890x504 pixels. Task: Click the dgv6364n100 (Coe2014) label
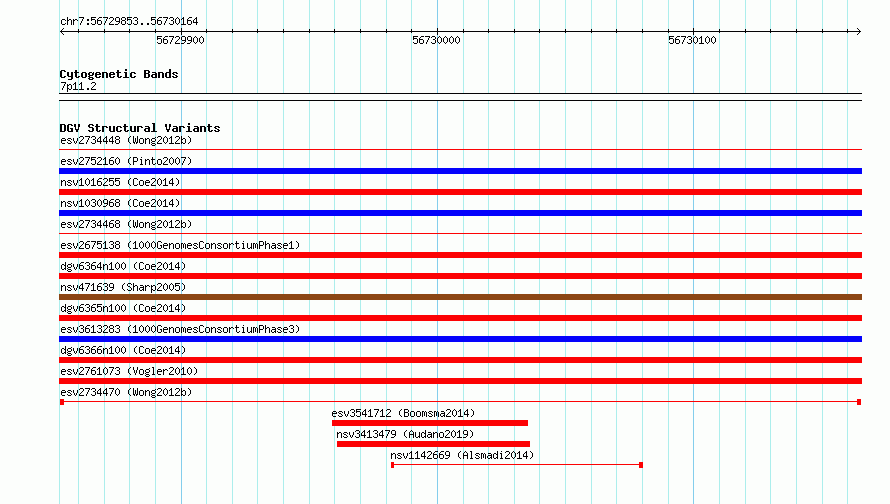(x=123, y=266)
